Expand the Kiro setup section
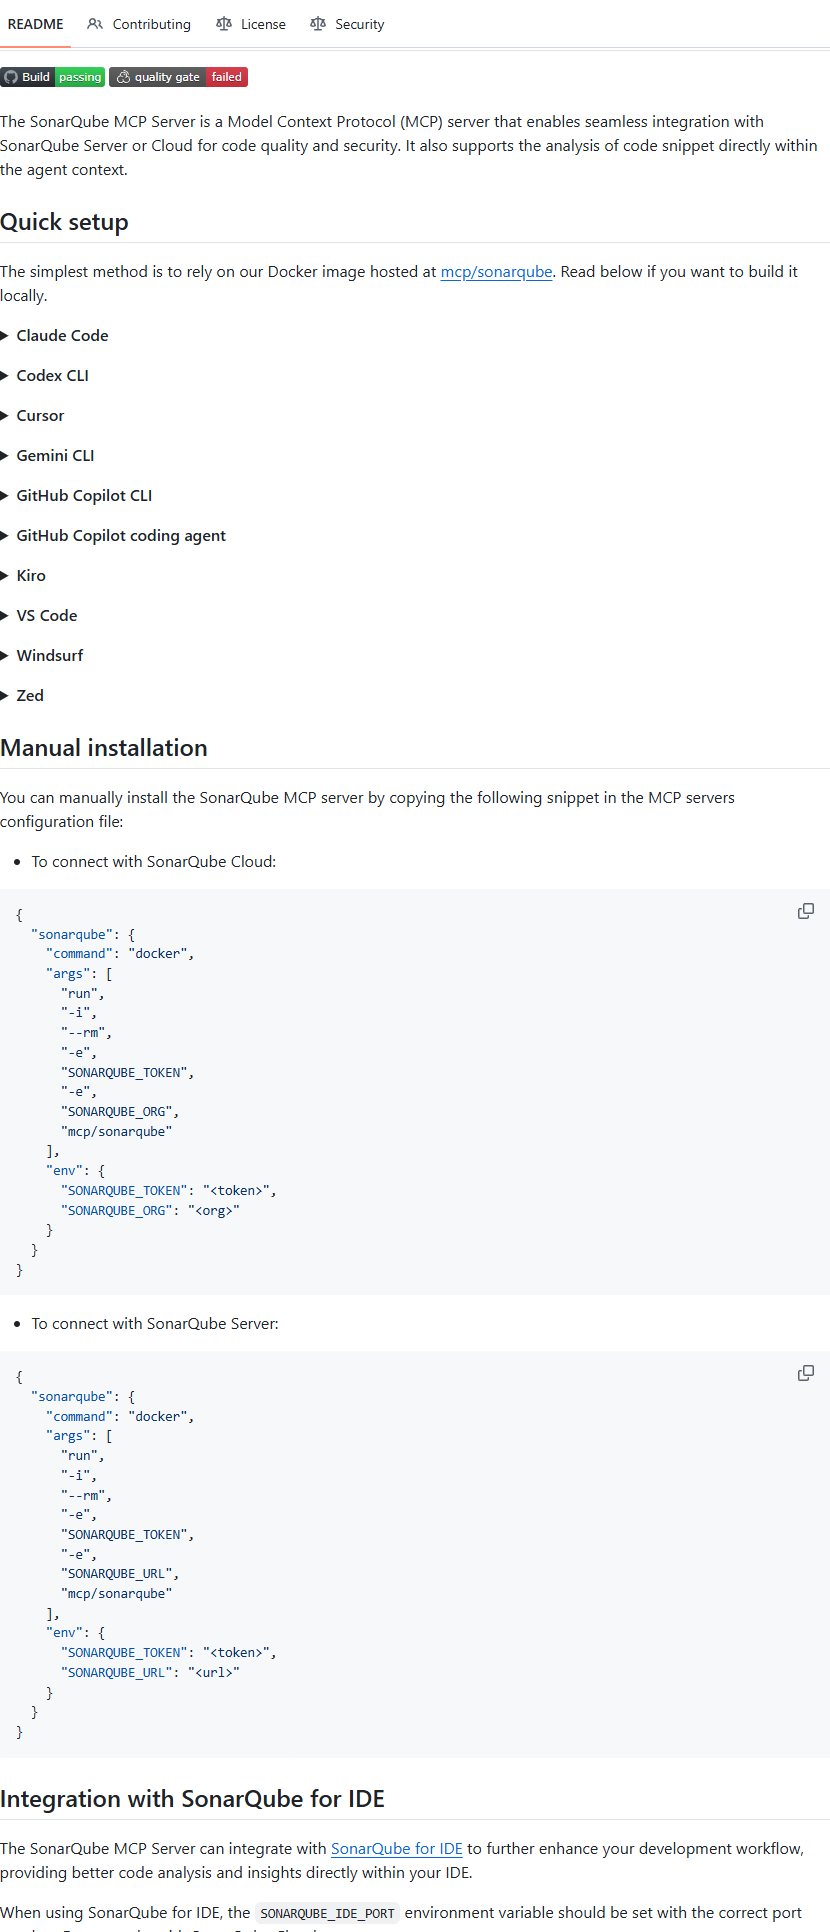830x1932 pixels. (x=31, y=576)
